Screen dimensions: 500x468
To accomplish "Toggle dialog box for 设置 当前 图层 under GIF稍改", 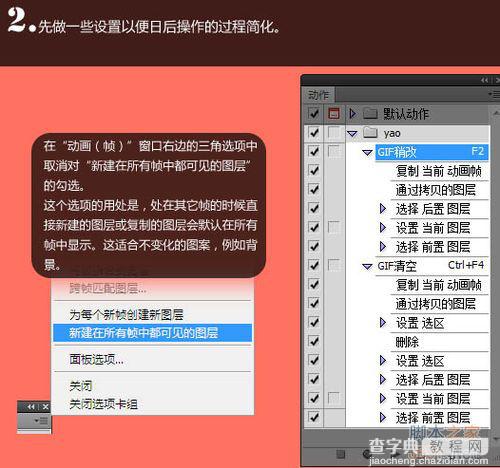I will point(333,227).
